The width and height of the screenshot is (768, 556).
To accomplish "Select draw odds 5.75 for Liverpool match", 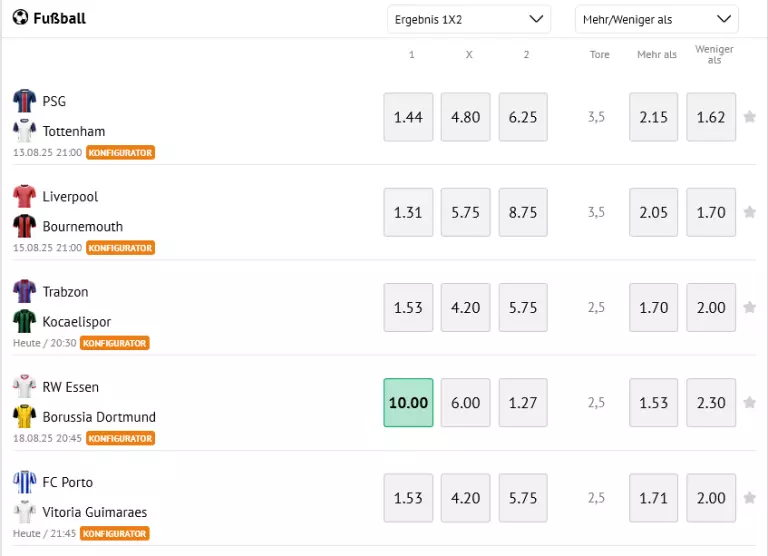I will tap(465, 212).
